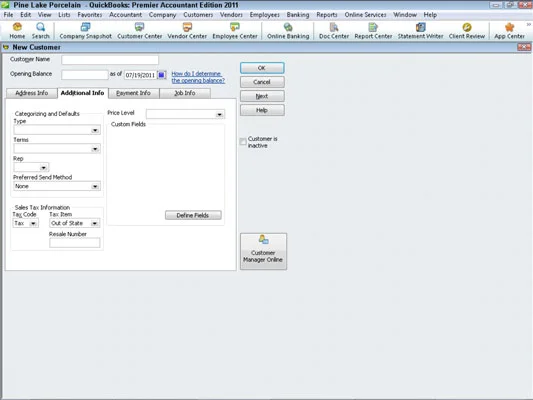533x400 pixels.
Task: Click the Customer Name input field
Action: tap(110, 60)
